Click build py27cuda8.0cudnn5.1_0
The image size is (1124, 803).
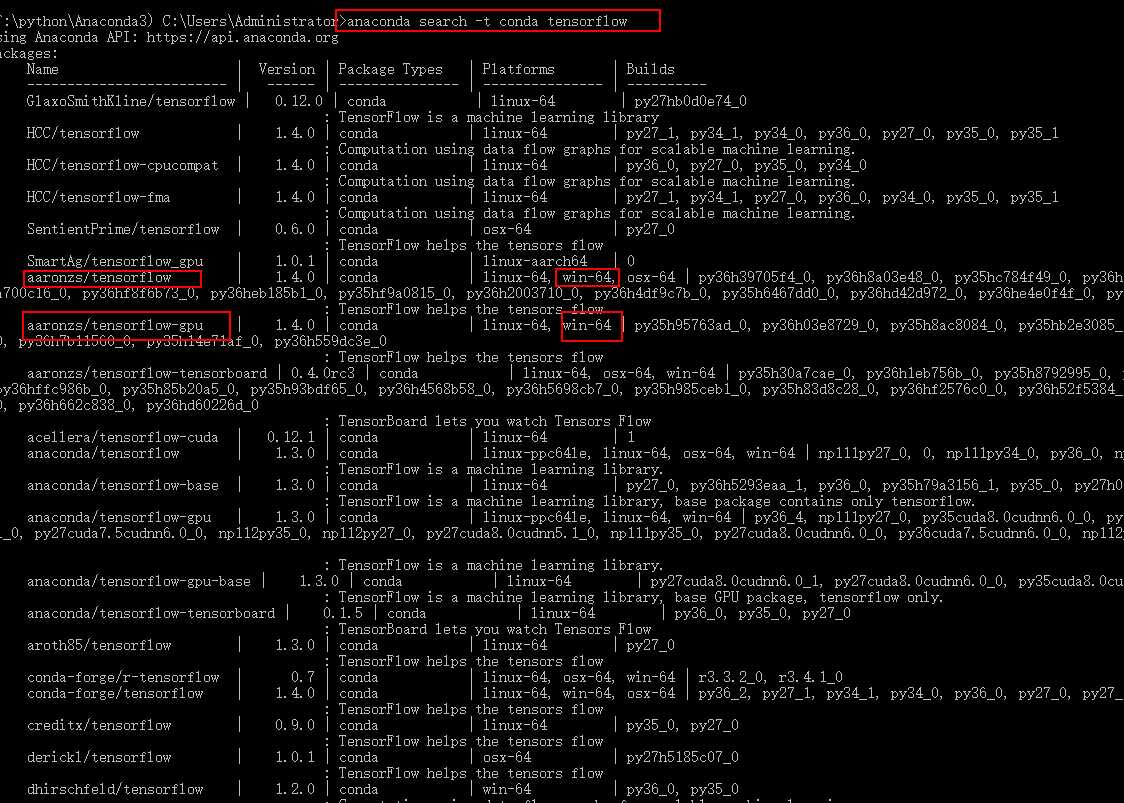(x=509, y=533)
